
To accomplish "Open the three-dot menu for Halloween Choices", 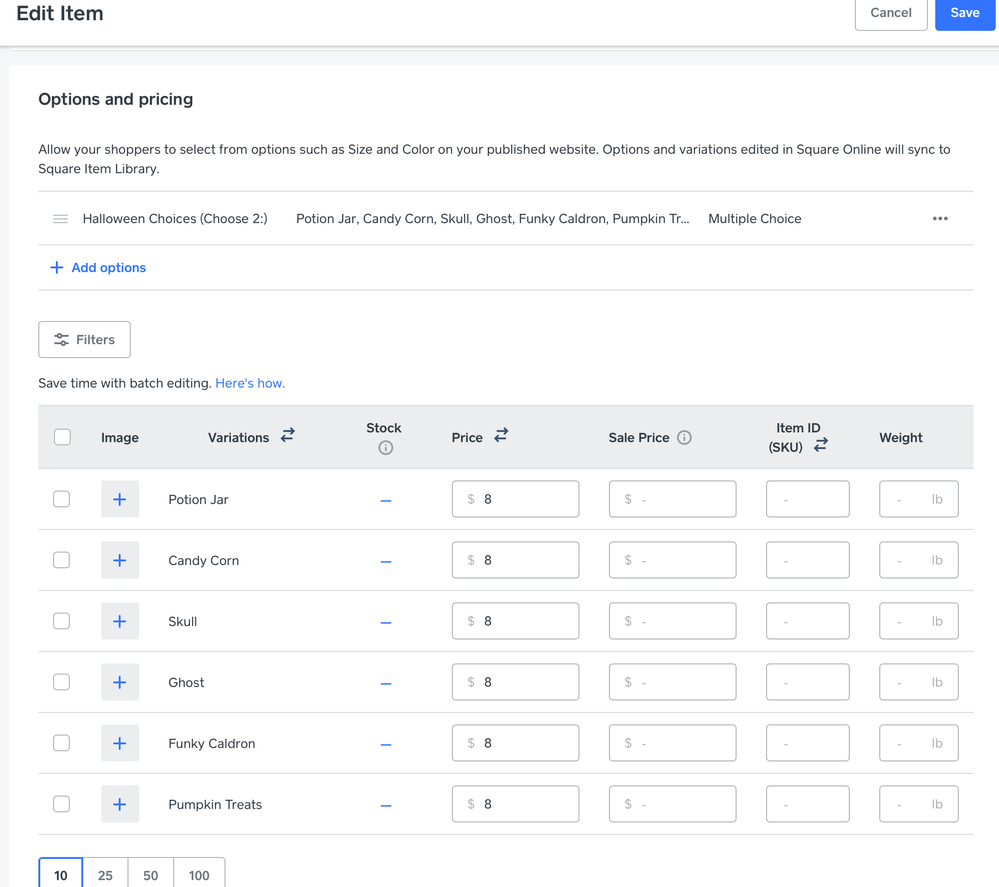I will pyautogui.click(x=940, y=218).
